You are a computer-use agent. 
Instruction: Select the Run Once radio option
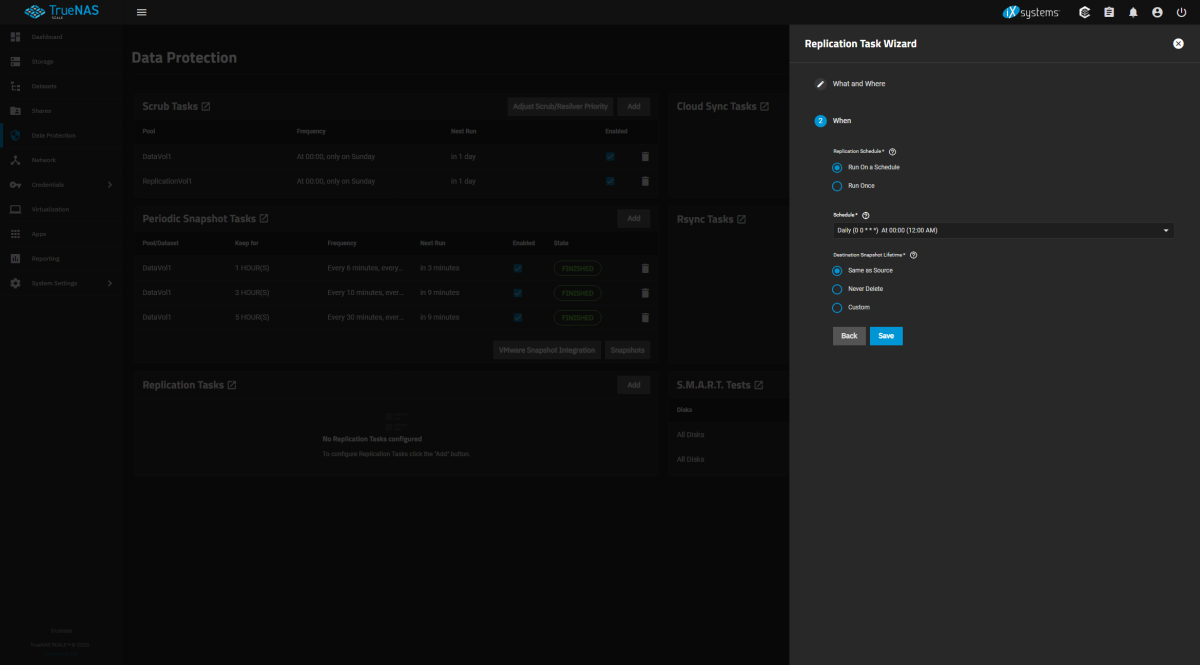coord(837,186)
